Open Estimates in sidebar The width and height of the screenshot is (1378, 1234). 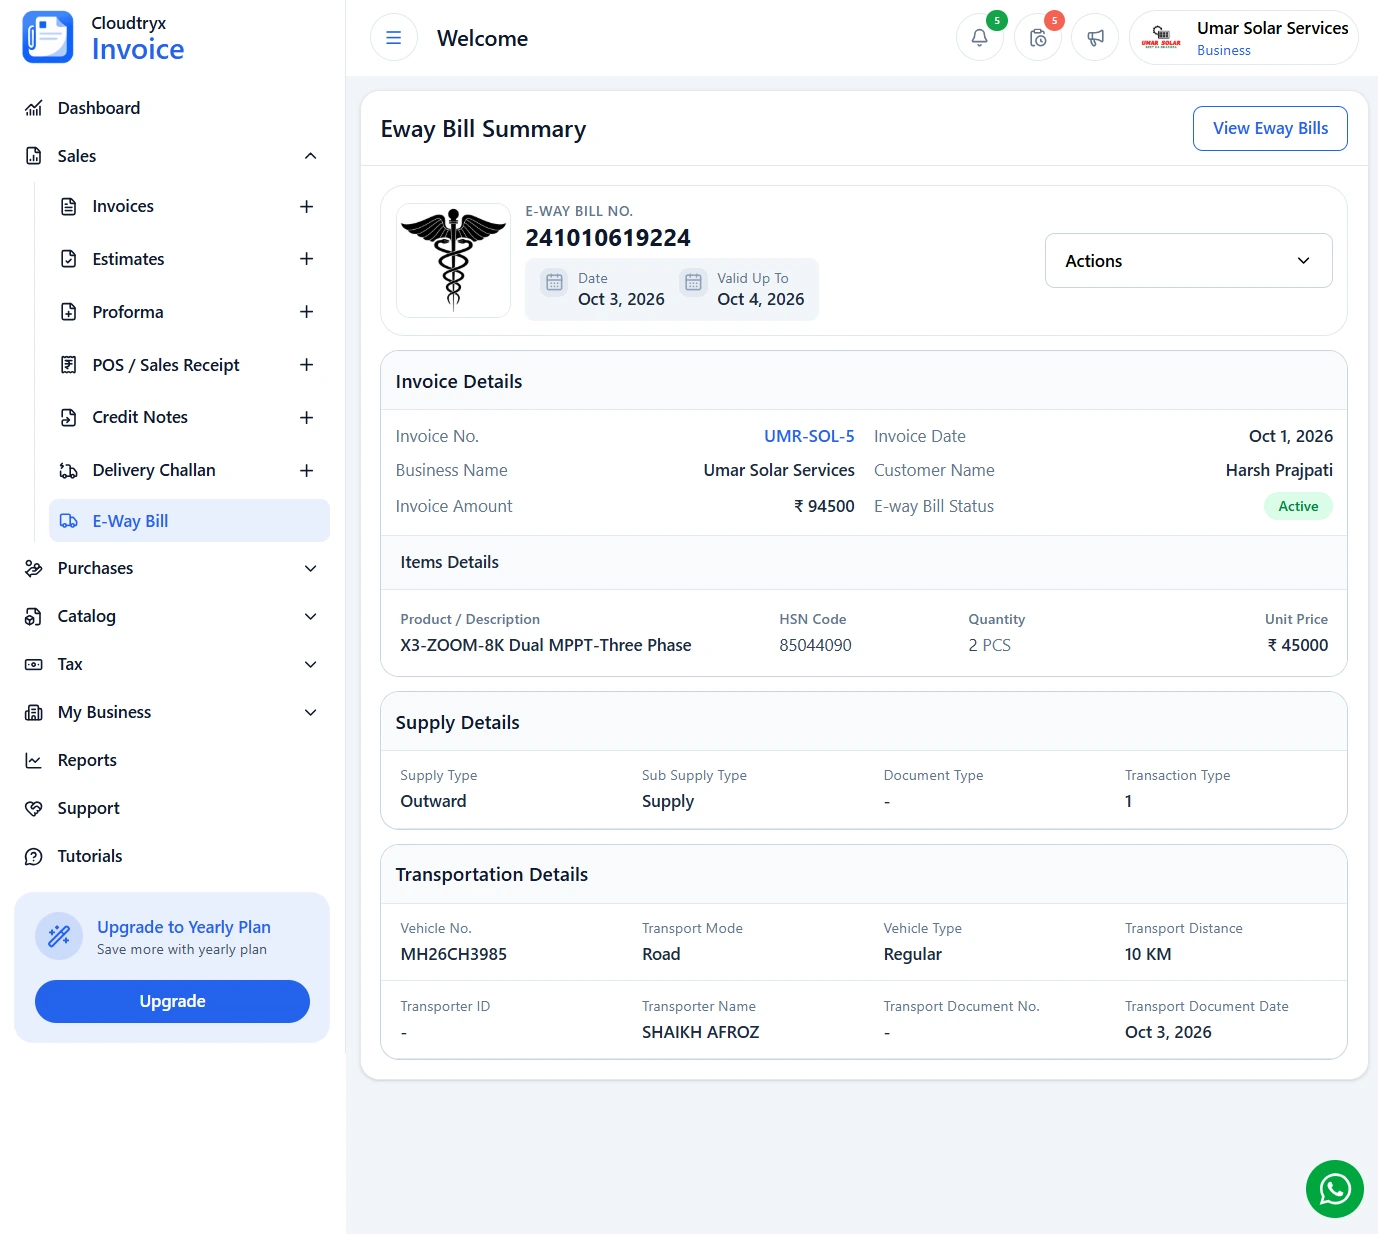(x=128, y=259)
